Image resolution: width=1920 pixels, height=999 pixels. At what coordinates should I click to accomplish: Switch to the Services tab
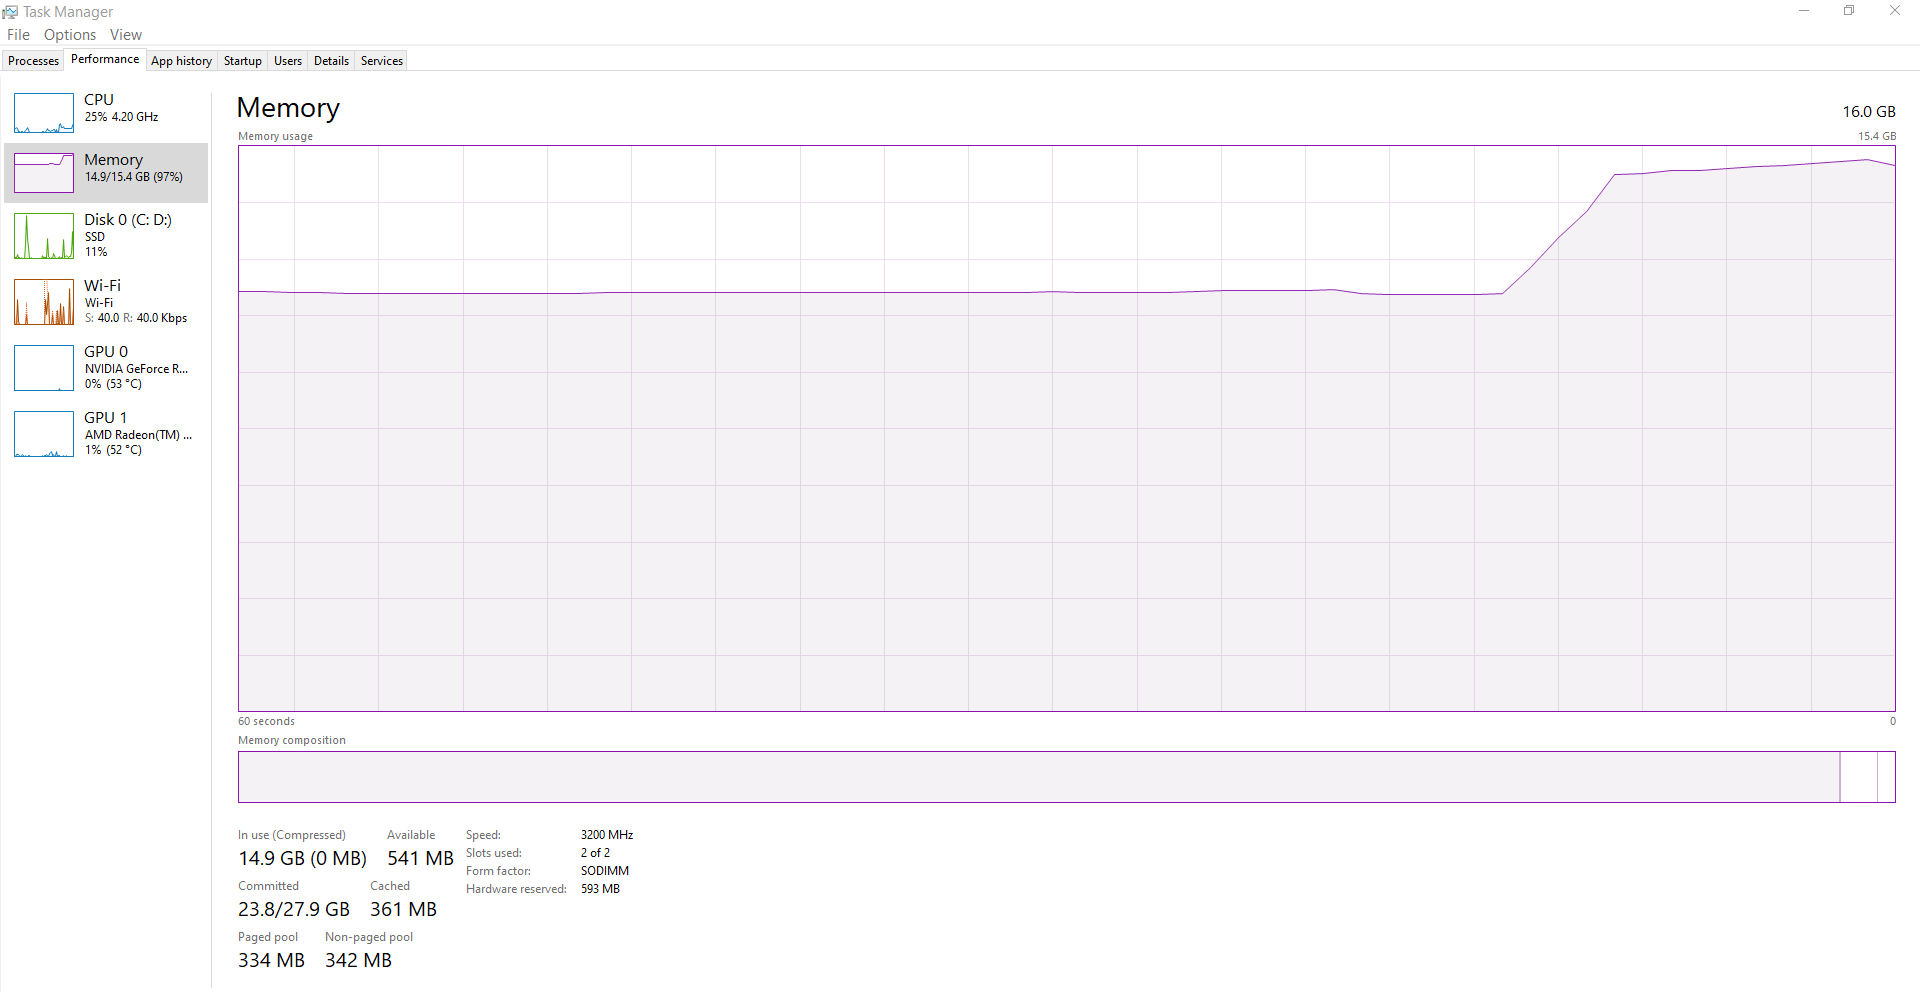point(381,60)
